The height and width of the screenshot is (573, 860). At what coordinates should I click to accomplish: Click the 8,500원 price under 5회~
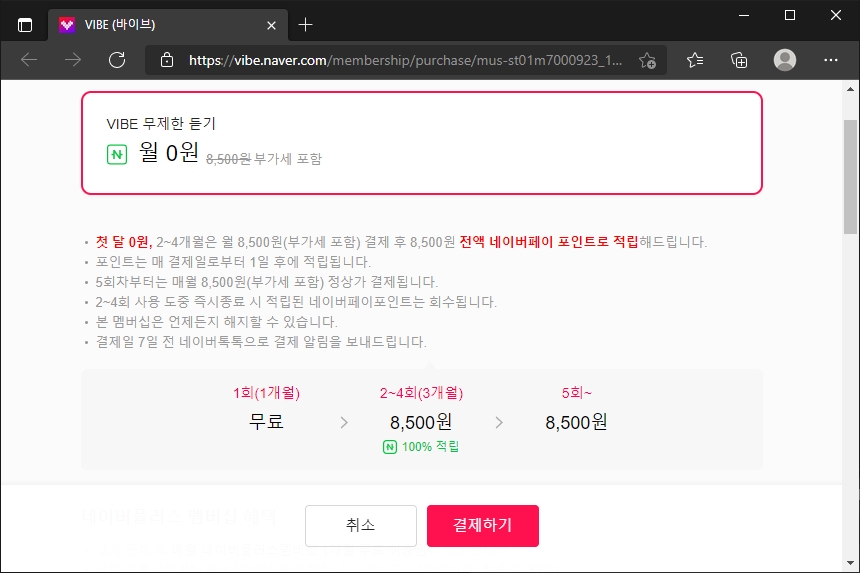(576, 422)
